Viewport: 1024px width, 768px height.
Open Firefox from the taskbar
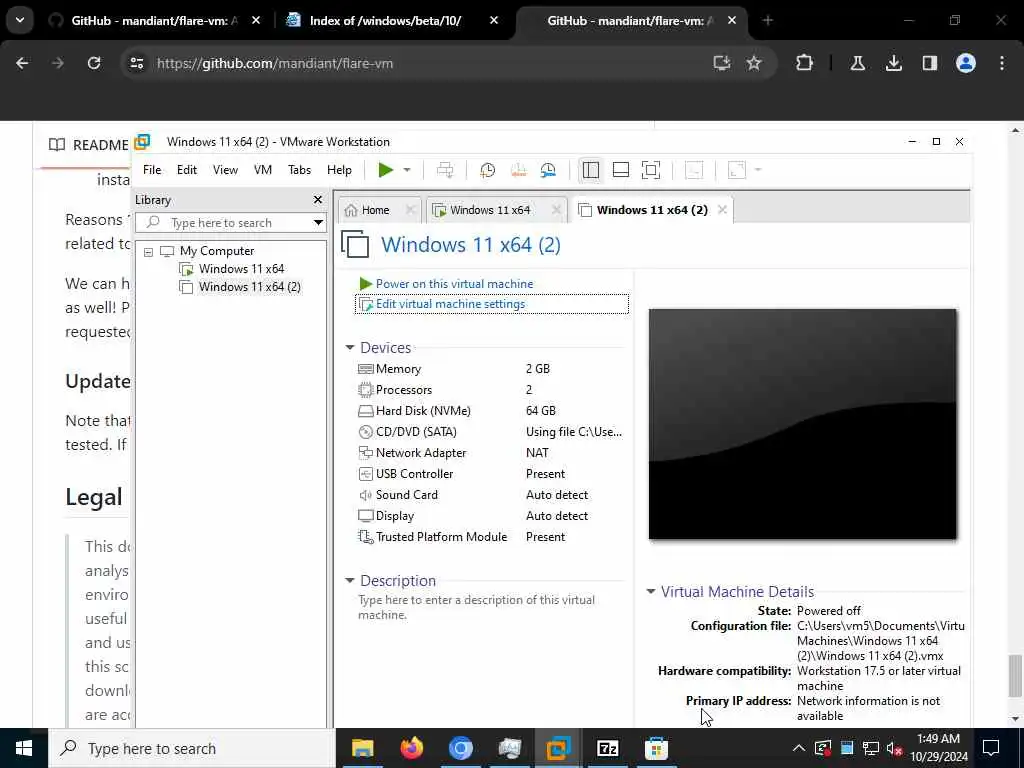[x=411, y=748]
